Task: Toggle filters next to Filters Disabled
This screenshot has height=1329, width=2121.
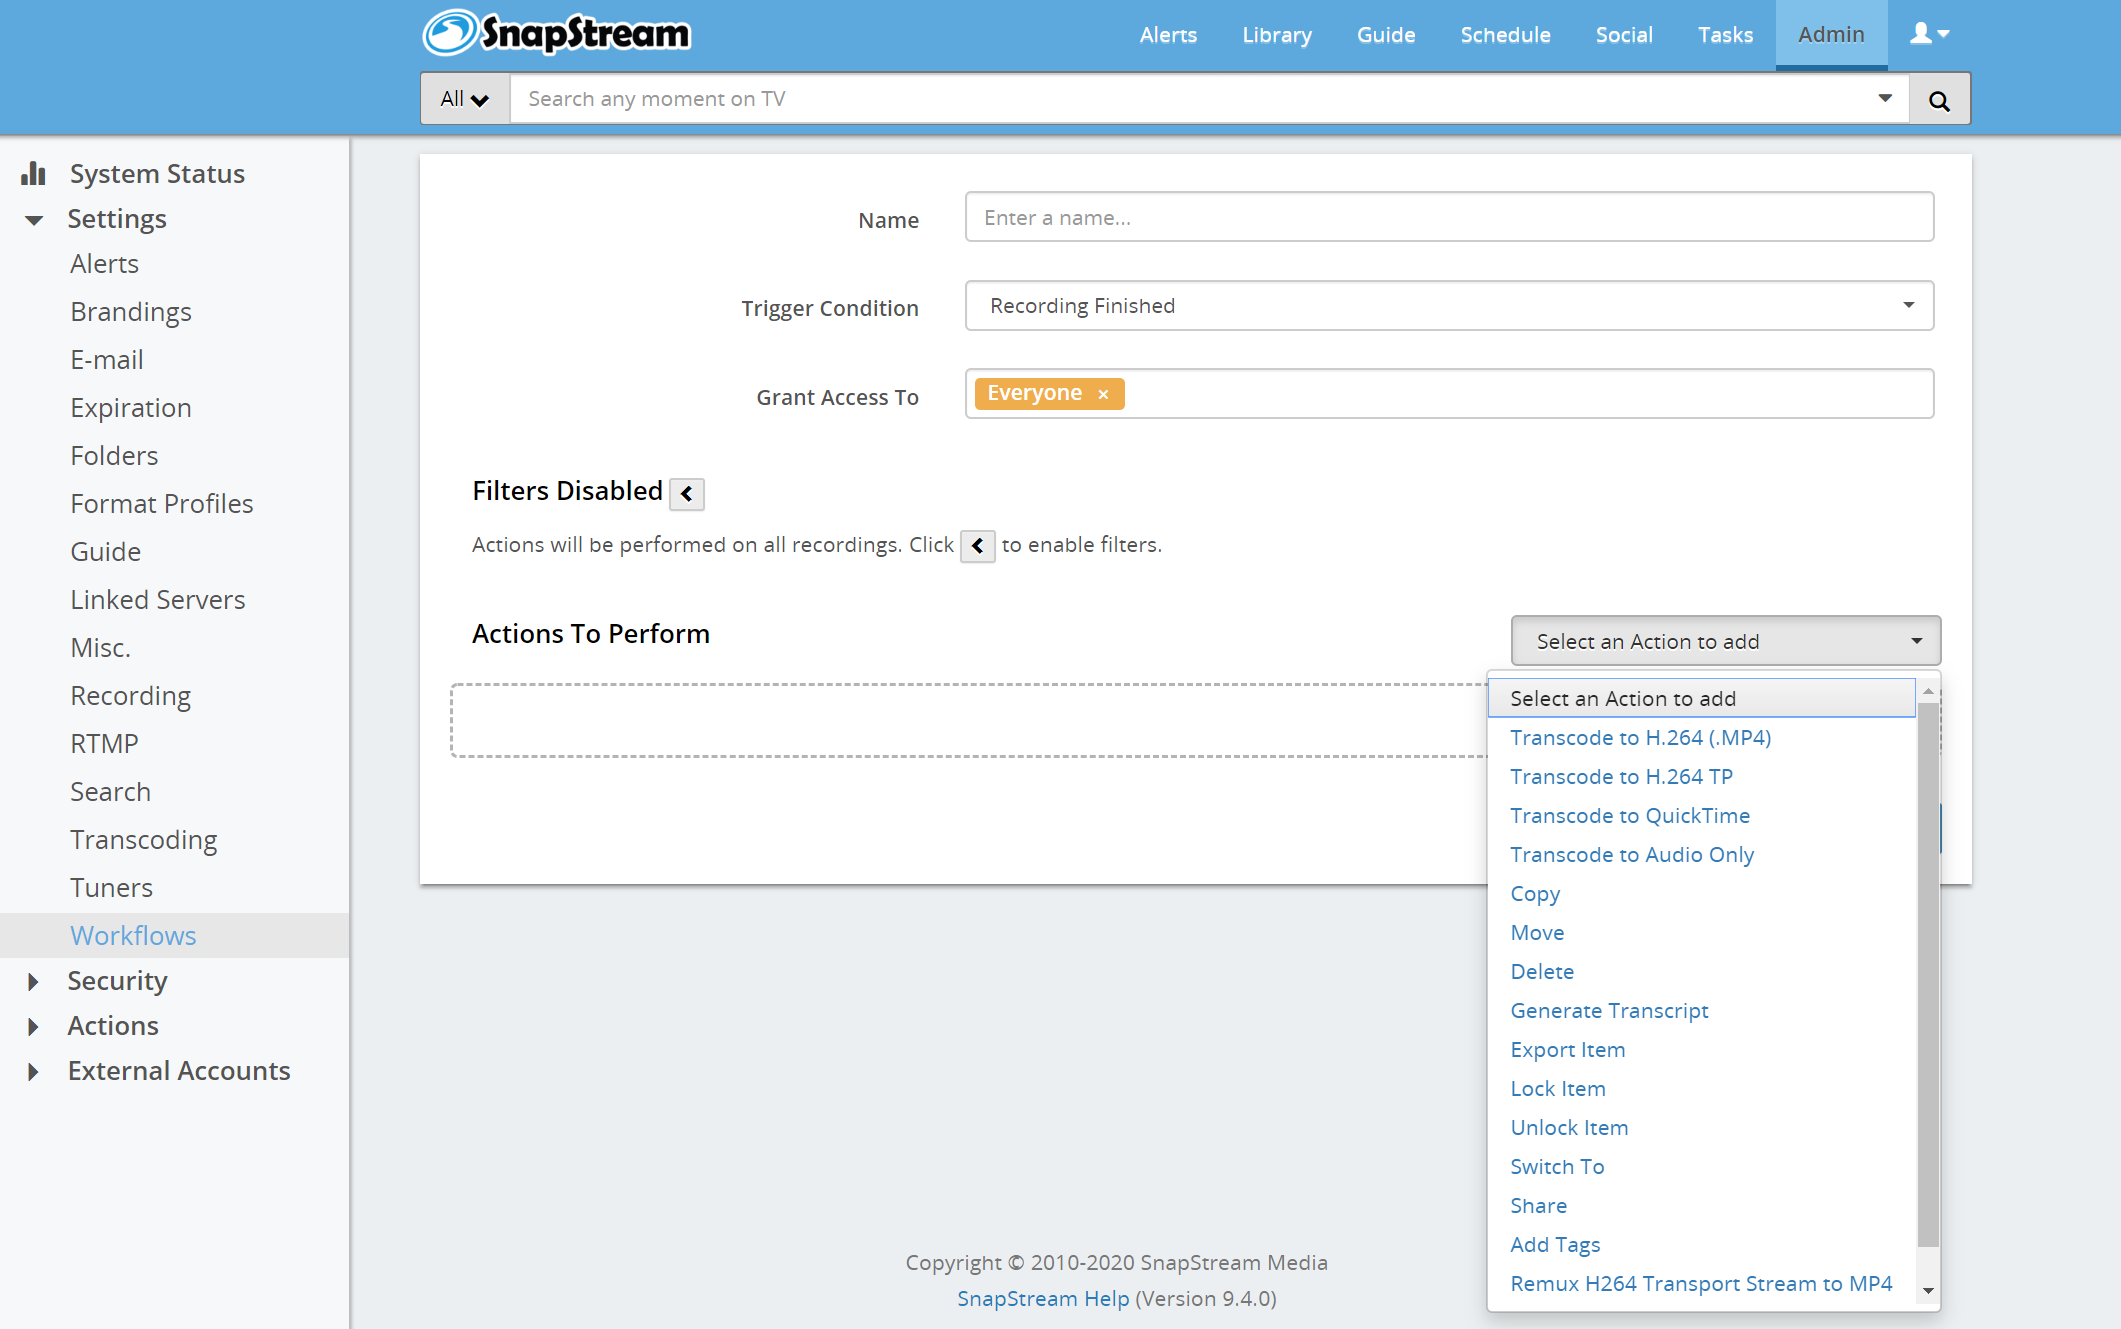Action: click(687, 494)
